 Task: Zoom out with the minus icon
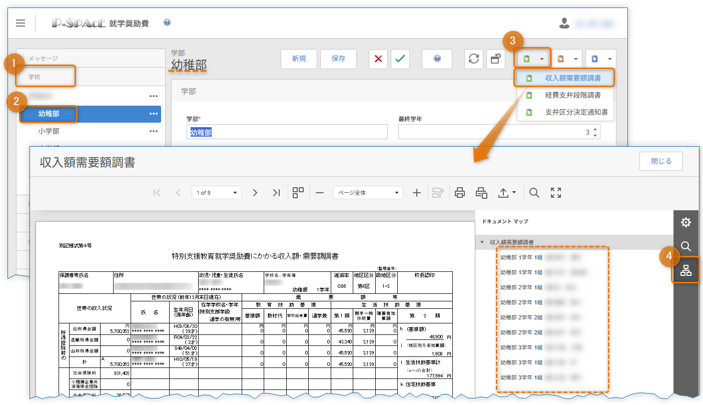click(320, 193)
